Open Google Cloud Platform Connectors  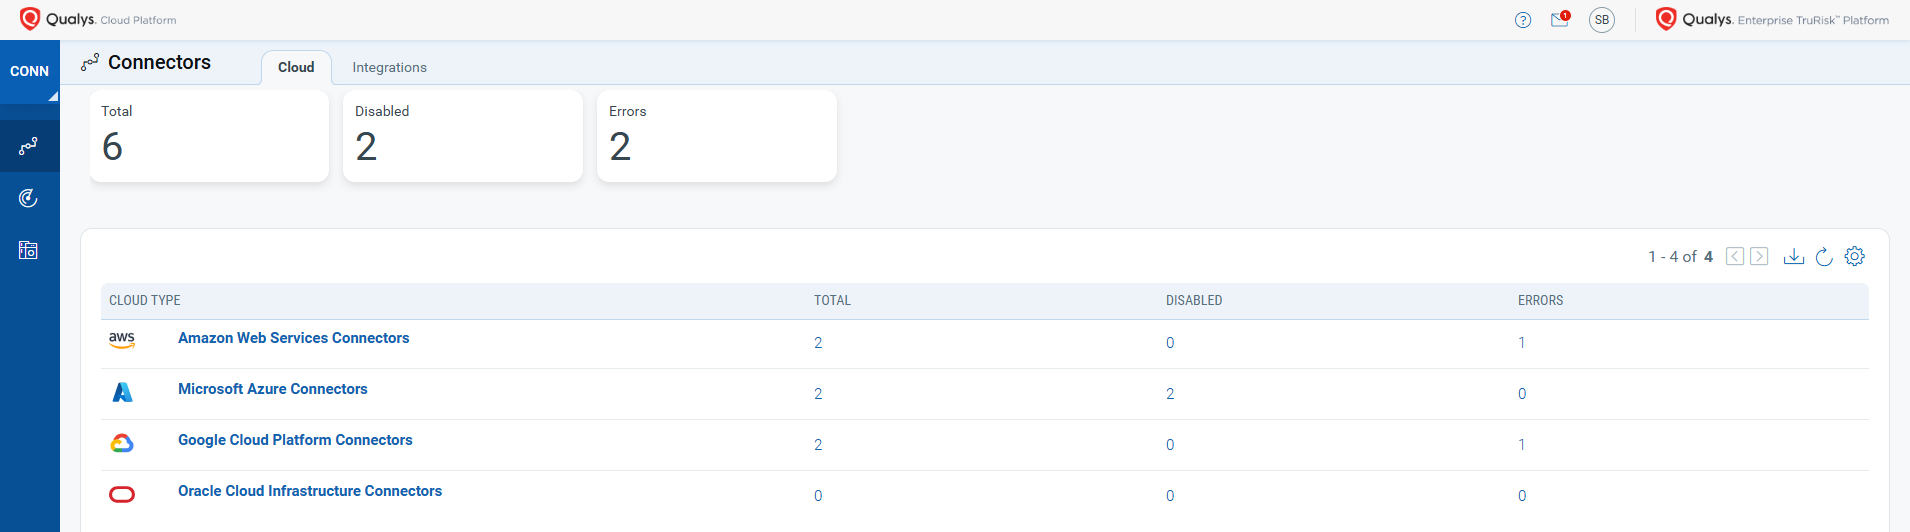[295, 440]
